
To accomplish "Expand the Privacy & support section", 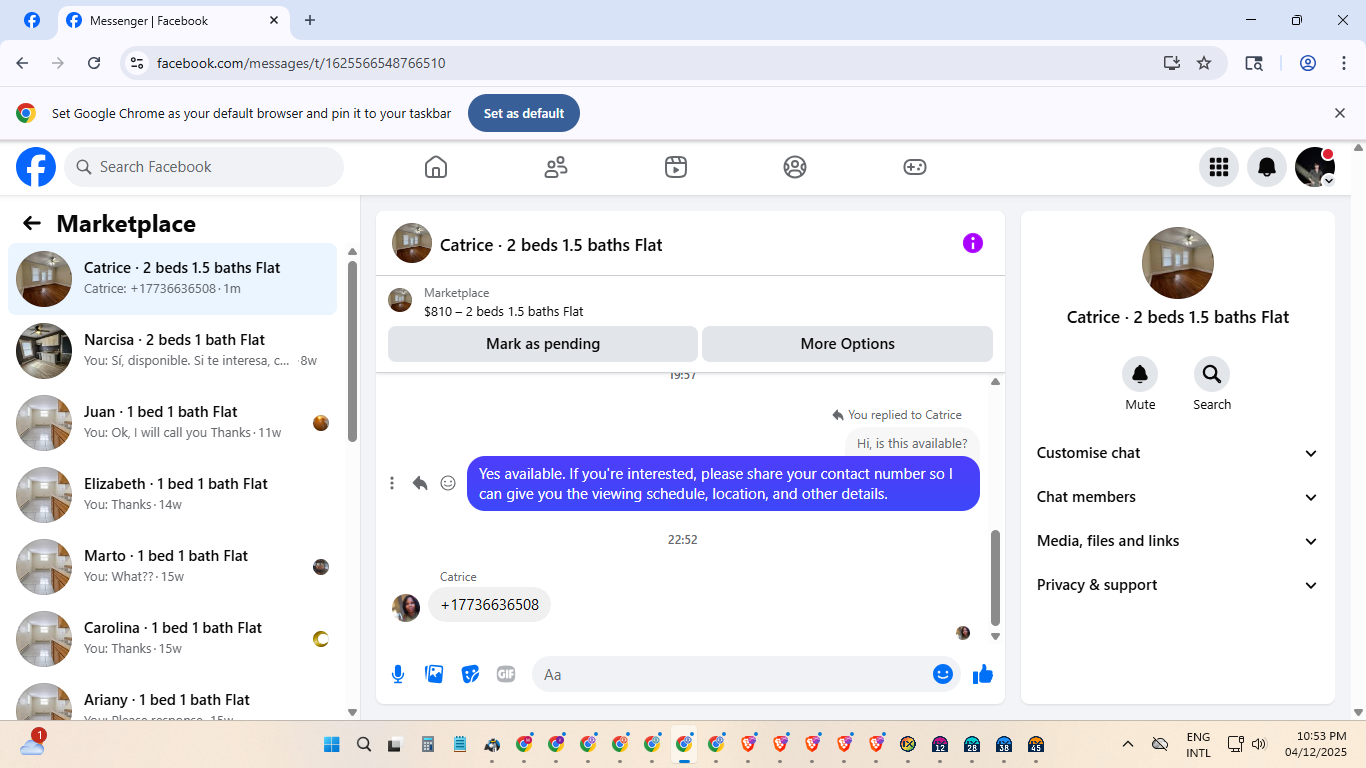I will pyautogui.click(x=1178, y=585).
